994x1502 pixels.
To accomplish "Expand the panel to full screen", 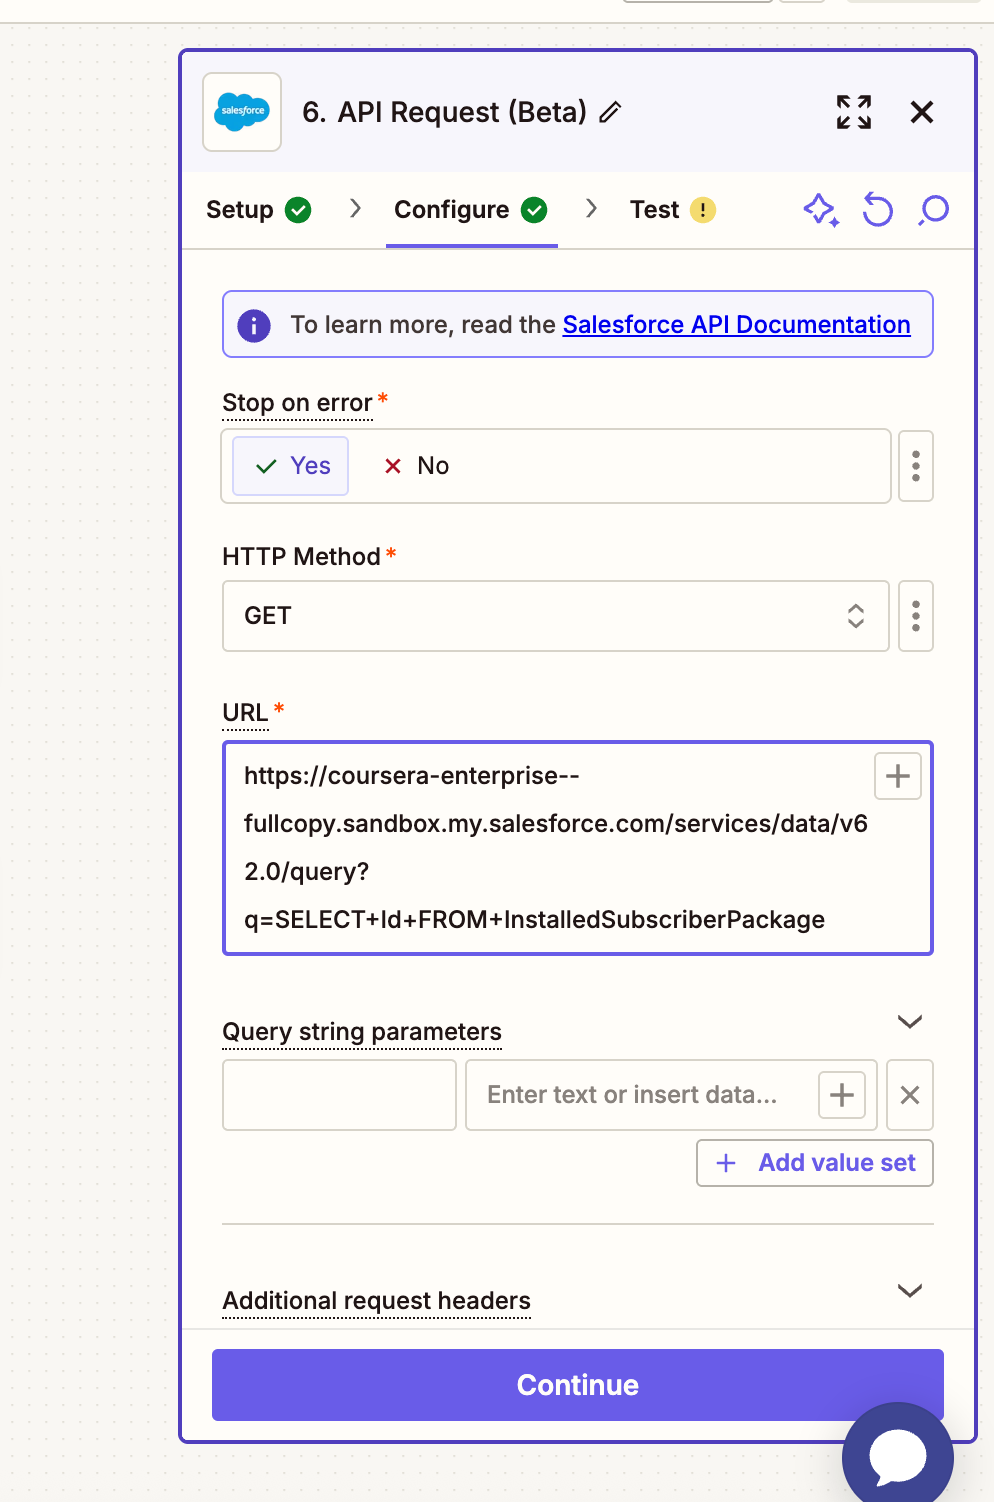I will (x=854, y=112).
